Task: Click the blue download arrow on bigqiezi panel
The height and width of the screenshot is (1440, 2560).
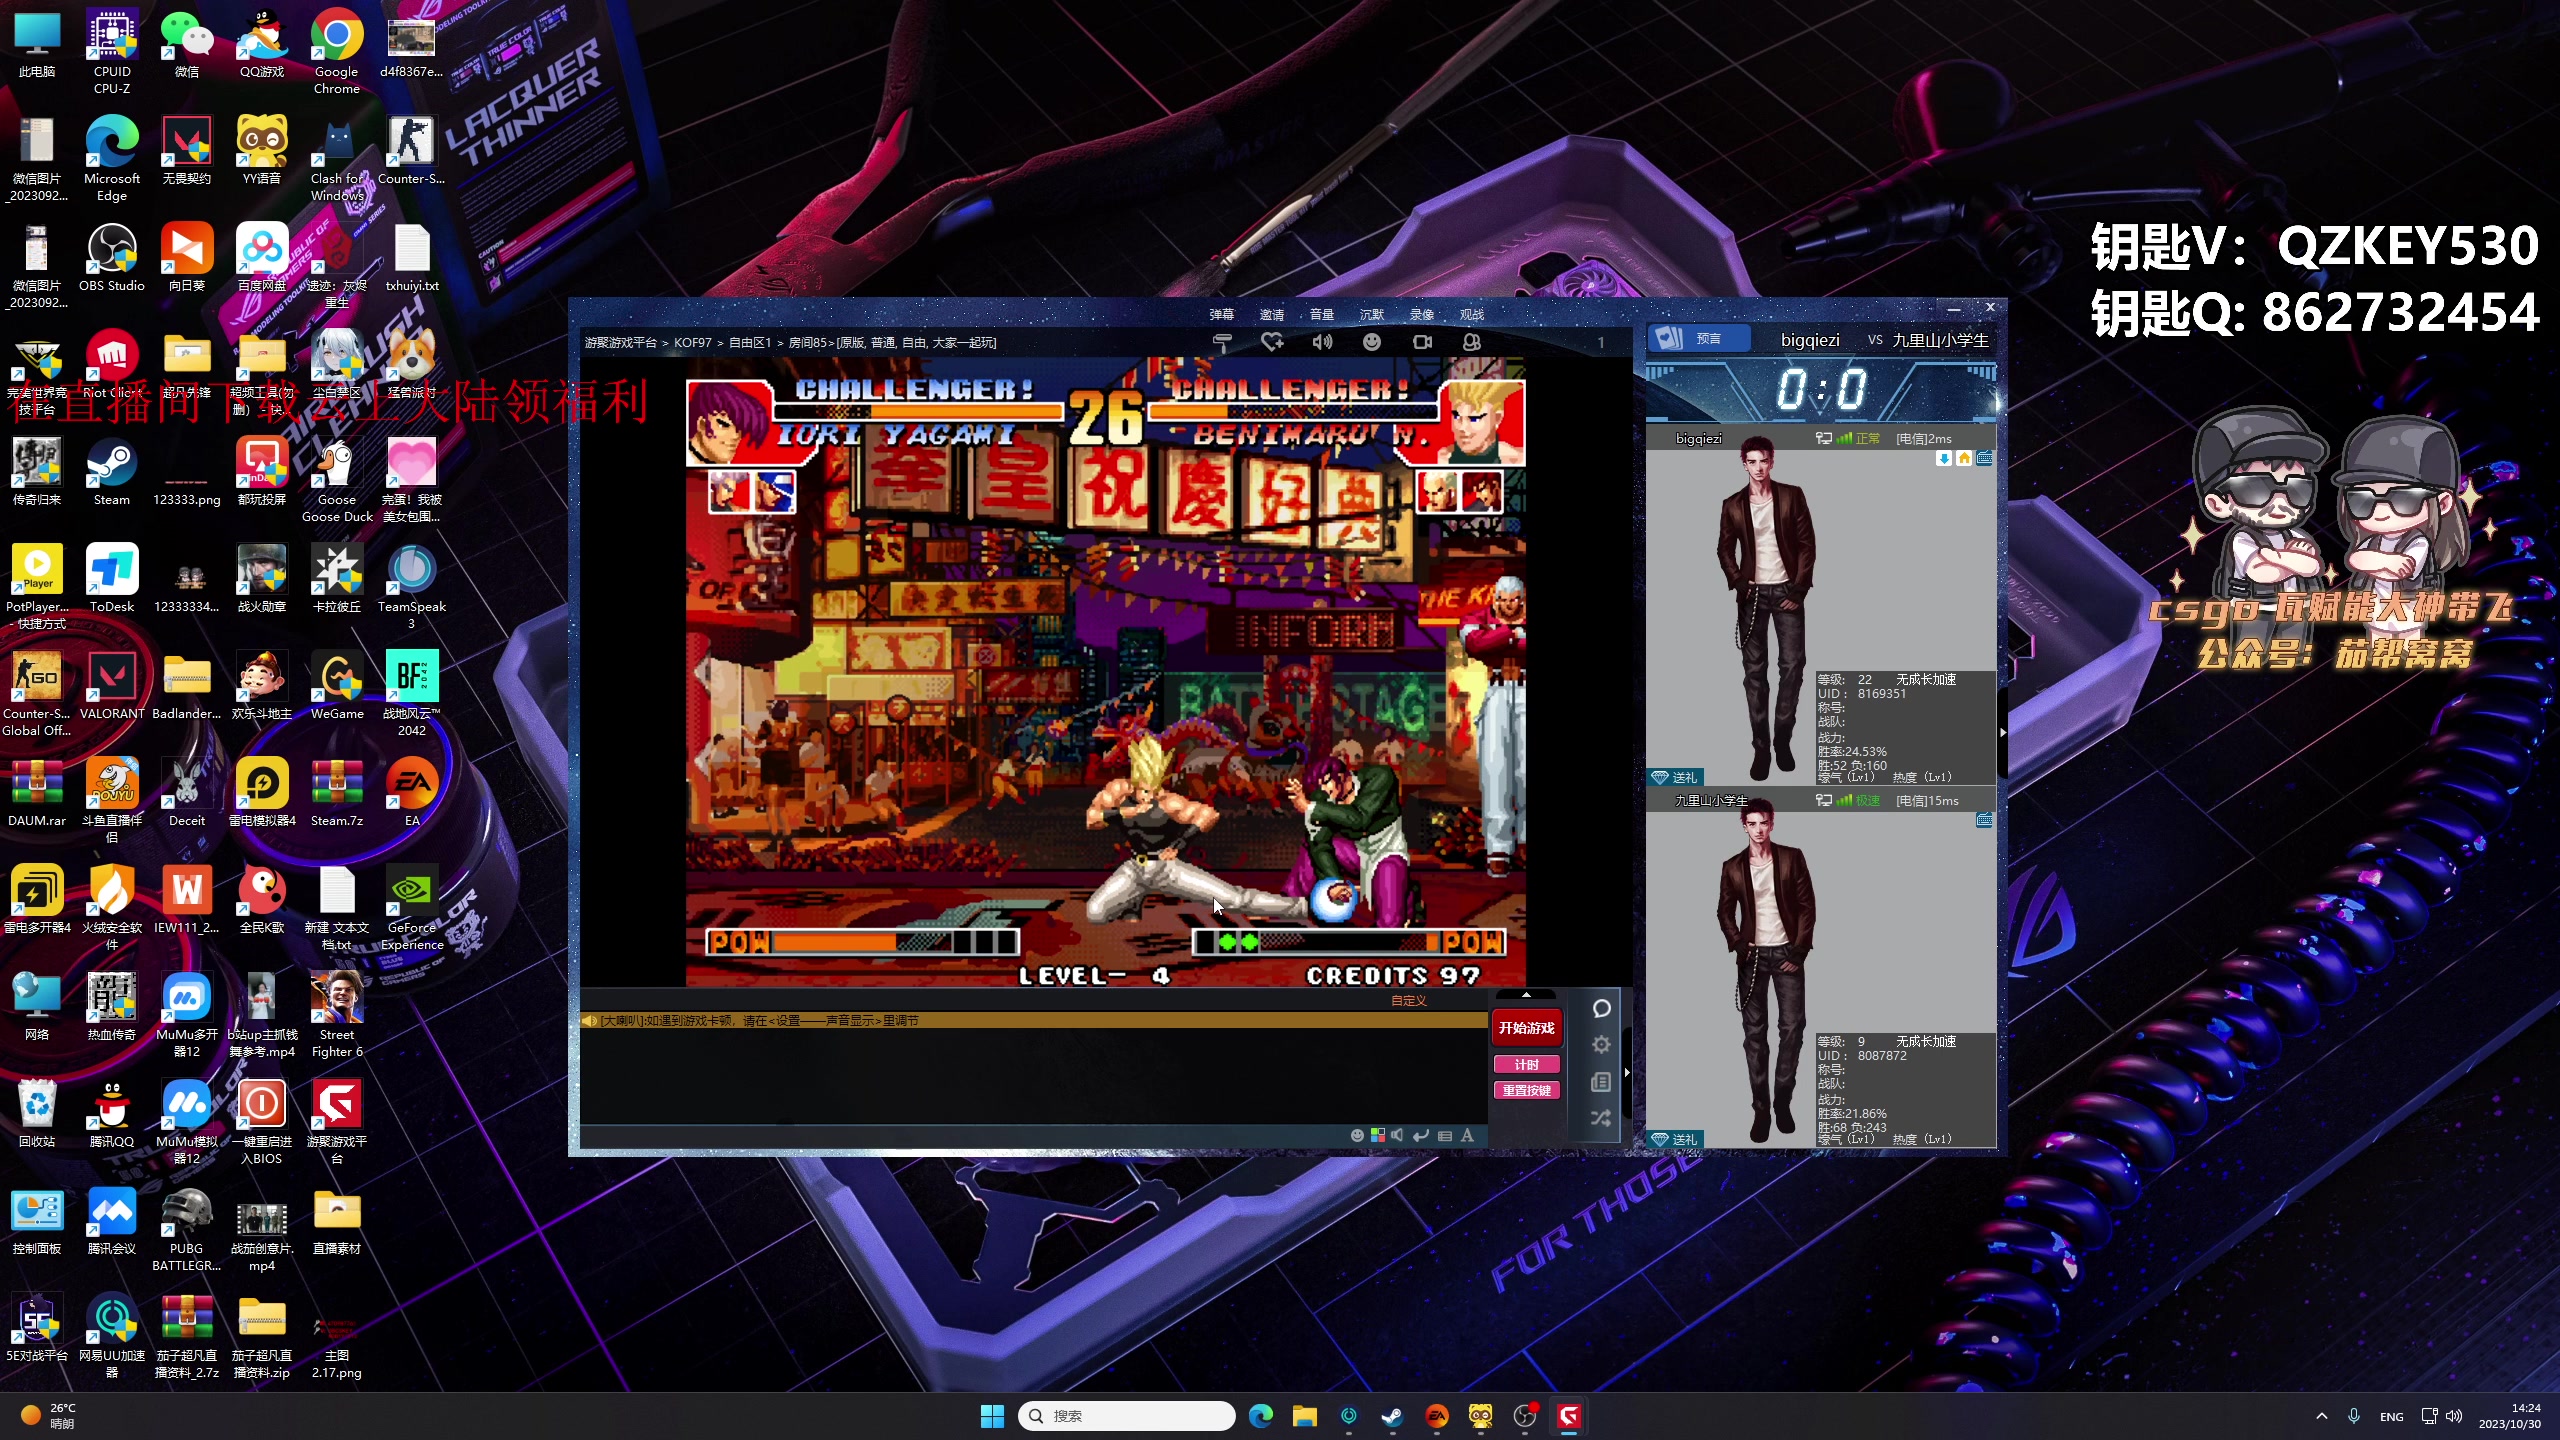Action: click(1944, 458)
